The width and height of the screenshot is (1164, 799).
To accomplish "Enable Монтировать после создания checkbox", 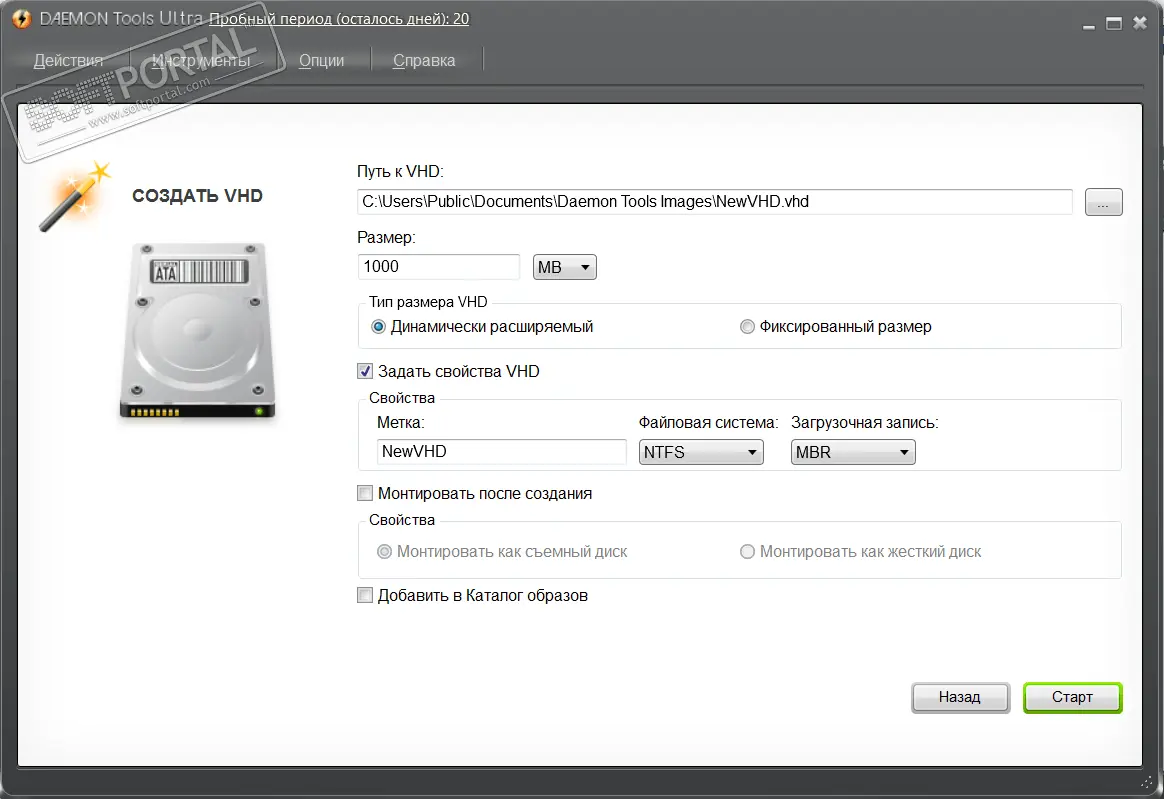I will pyautogui.click(x=365, y=493).
